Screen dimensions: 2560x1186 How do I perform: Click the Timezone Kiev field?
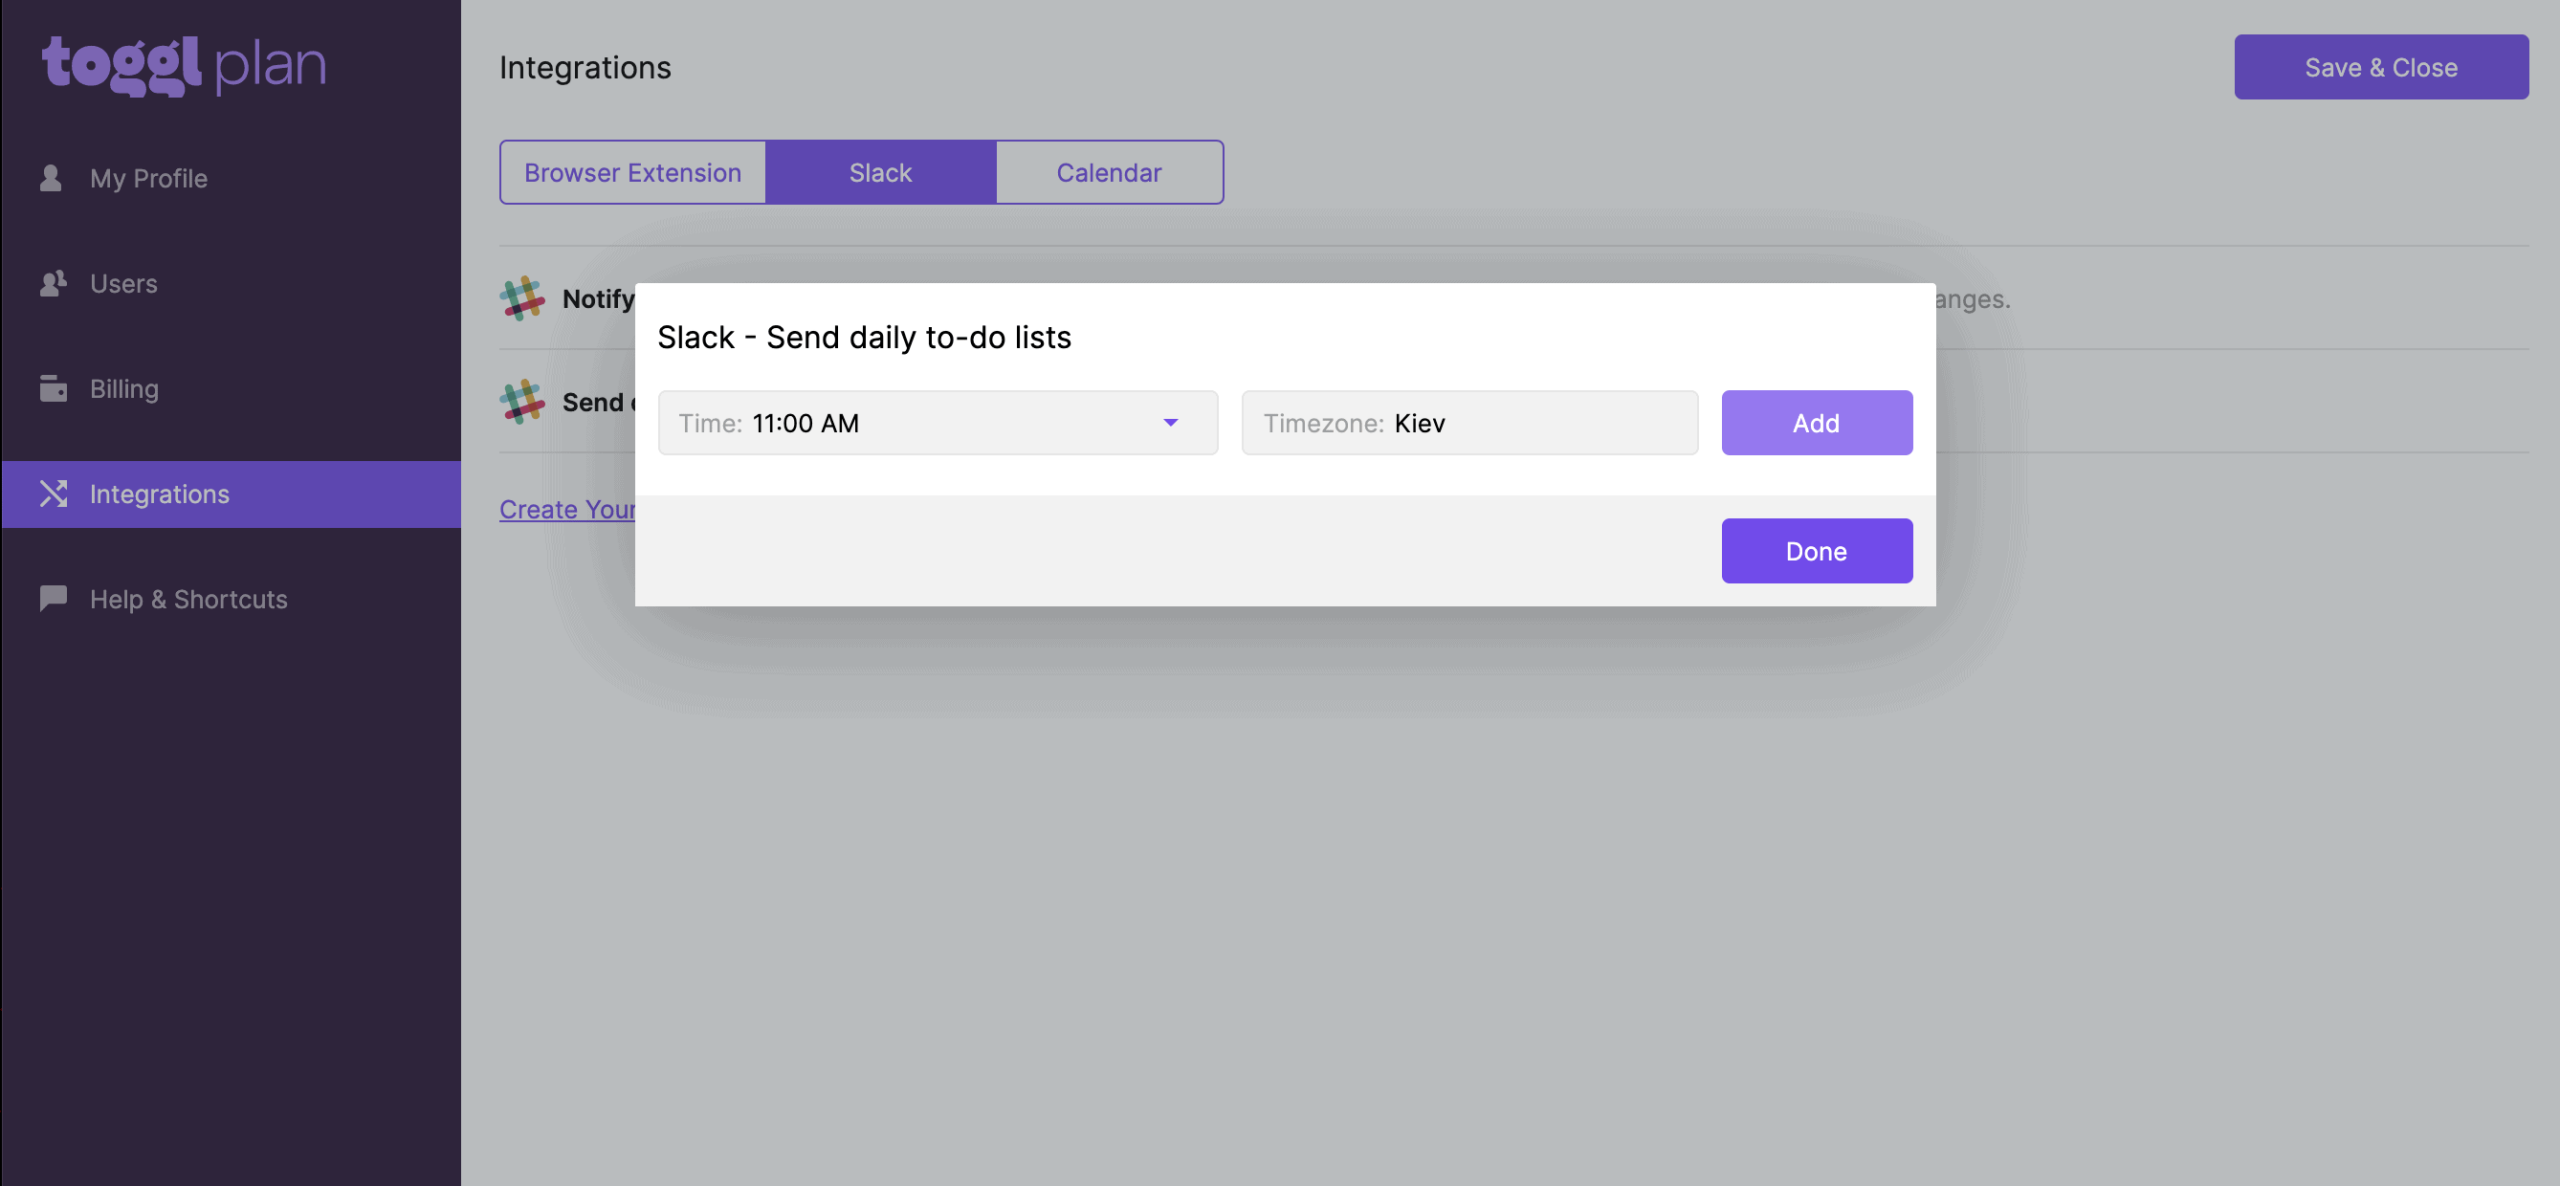1468,423
